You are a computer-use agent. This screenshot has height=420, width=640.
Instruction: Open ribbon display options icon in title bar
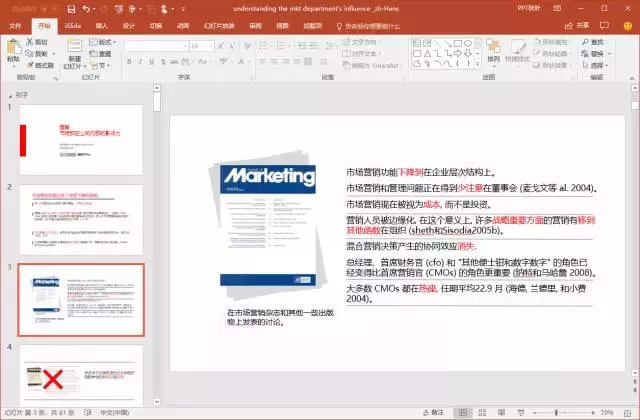pyautogui.click(x=557, y=8)
